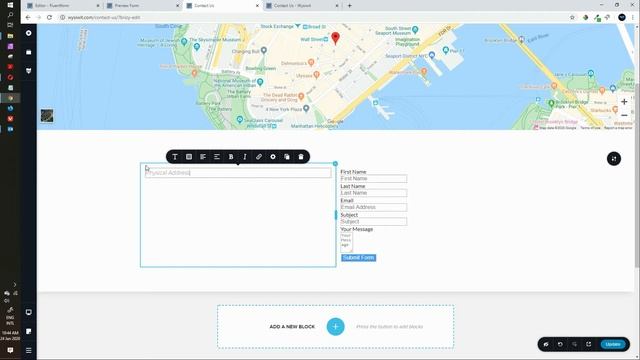Image resolution: width=640 pixels, height=360 pixels.
Task: Open the hamburger menu at sidebar bottom
Action: (29, 350)
